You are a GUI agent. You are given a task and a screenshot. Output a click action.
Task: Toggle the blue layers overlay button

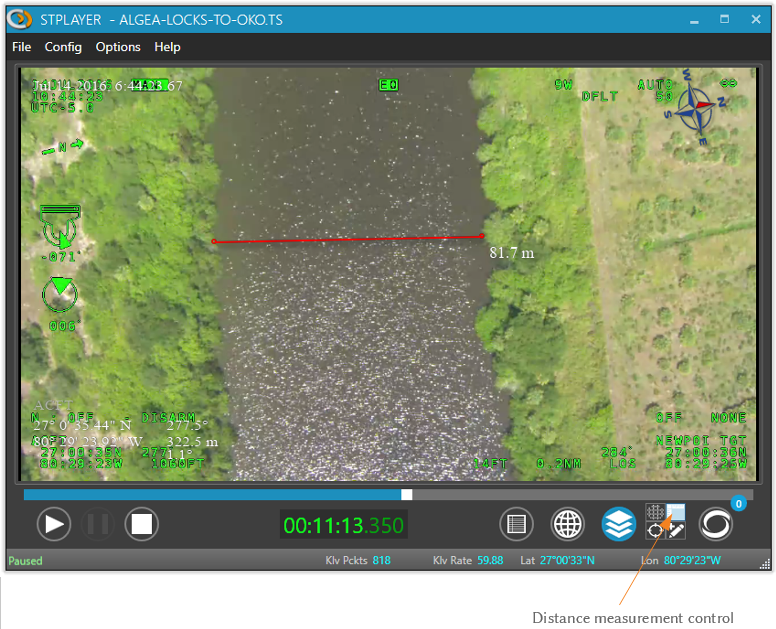coord(619,524)
